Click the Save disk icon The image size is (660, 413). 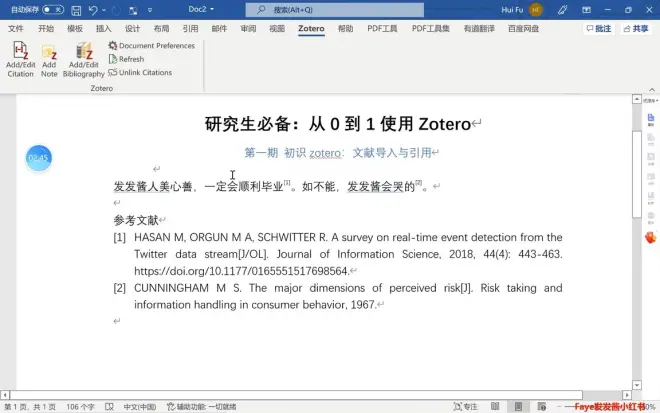pos(76,10)
